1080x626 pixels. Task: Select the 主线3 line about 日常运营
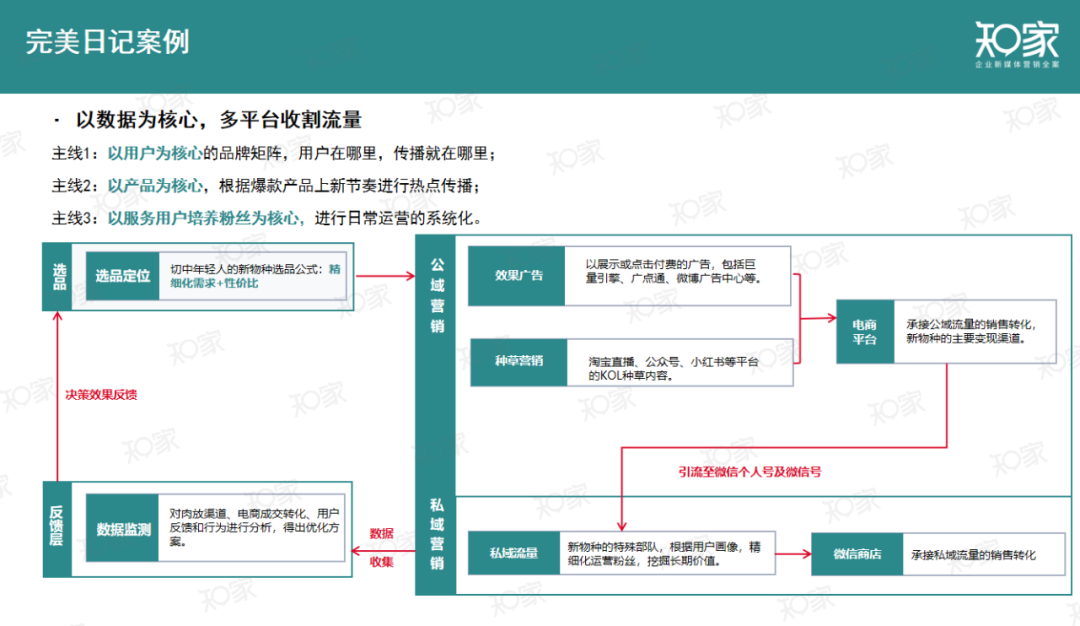click(x=267, y=218)
